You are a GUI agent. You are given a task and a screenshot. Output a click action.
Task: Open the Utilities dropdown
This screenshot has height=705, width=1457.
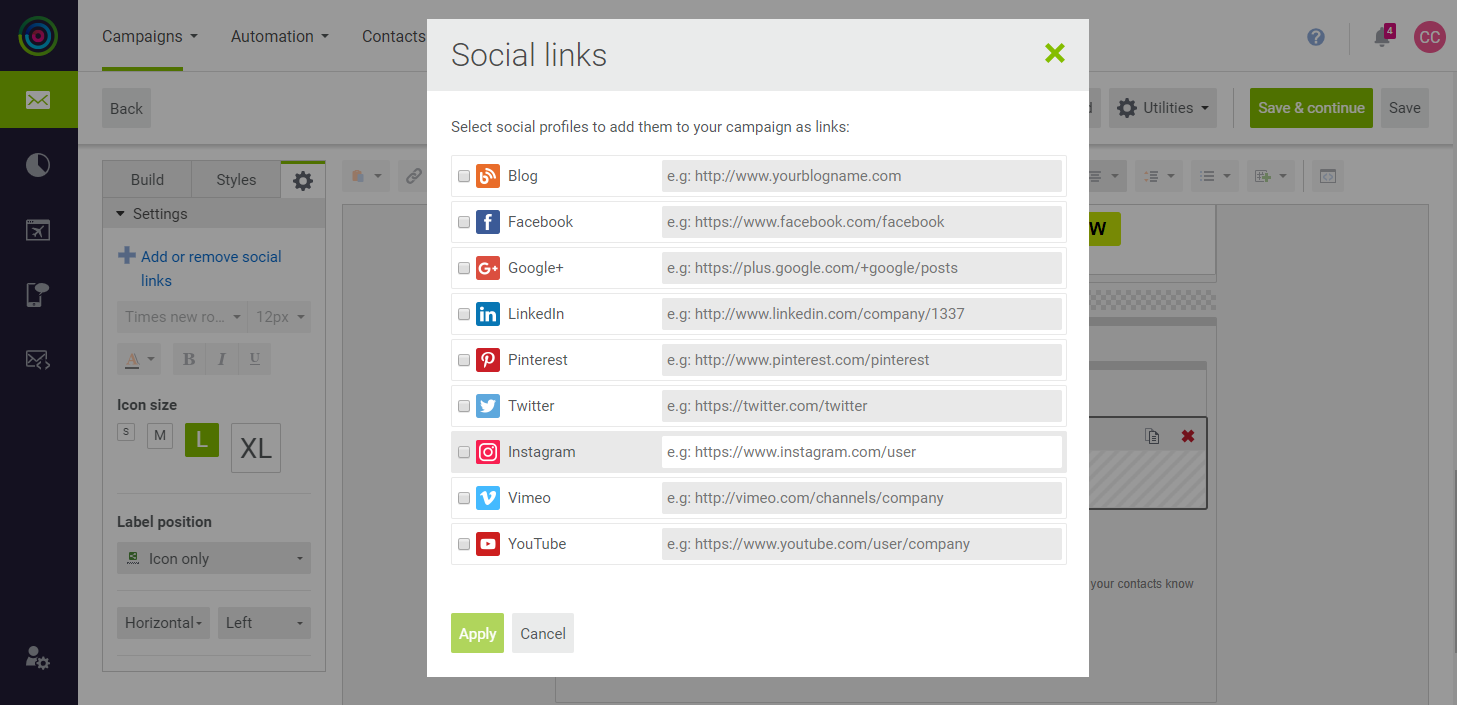pos(1162,108)
